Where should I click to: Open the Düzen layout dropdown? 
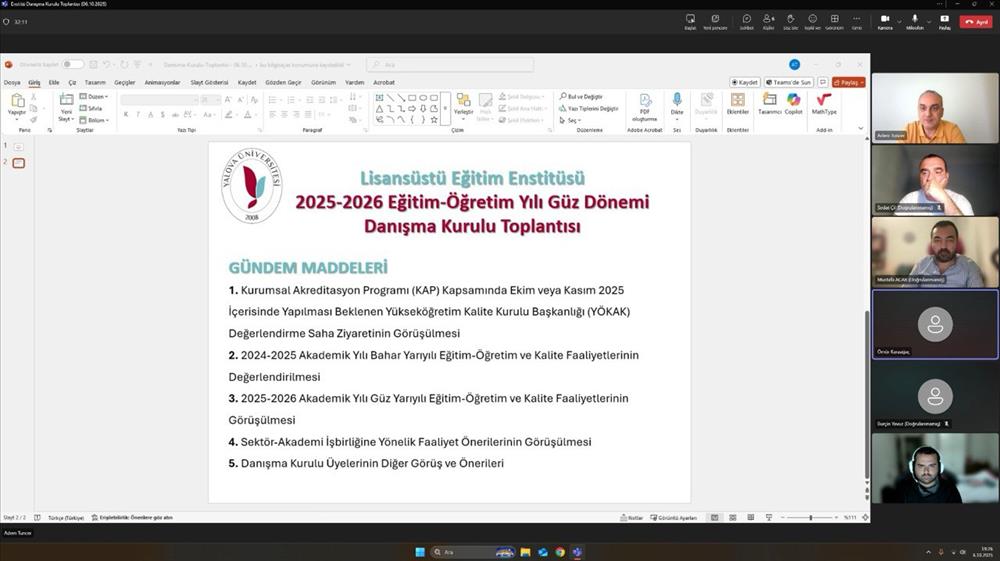(96, 97)
